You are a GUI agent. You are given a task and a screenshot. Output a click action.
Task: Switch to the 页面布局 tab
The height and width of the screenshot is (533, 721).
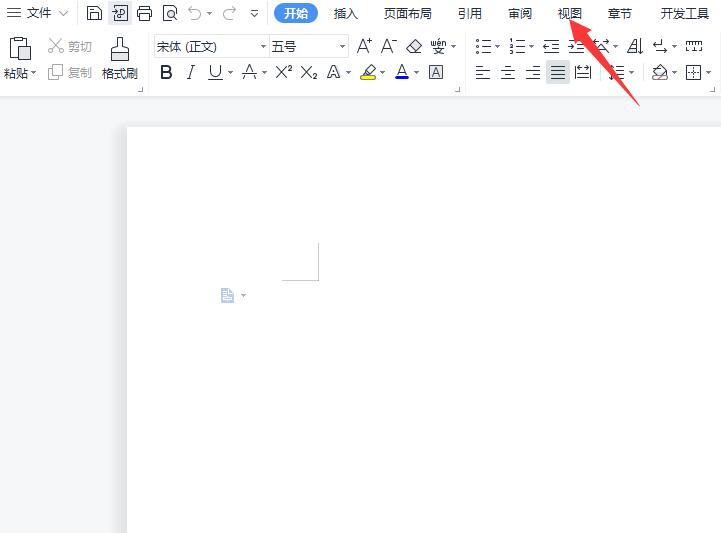[408, 13]
